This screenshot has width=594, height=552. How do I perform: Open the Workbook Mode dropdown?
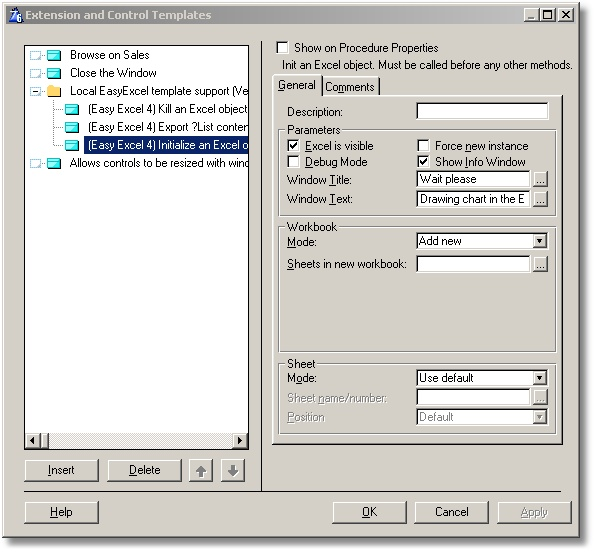[x=539, y=241]
